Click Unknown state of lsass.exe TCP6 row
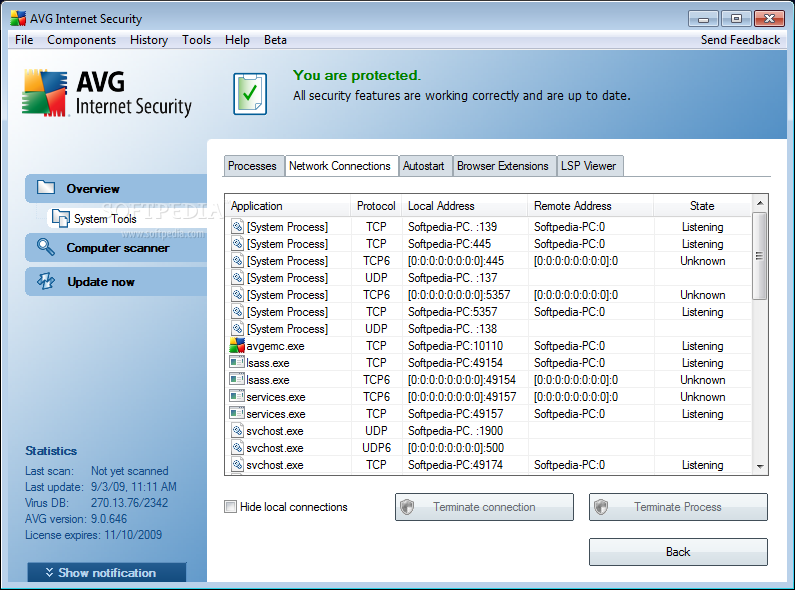795x590 pixels. (702, 380)
